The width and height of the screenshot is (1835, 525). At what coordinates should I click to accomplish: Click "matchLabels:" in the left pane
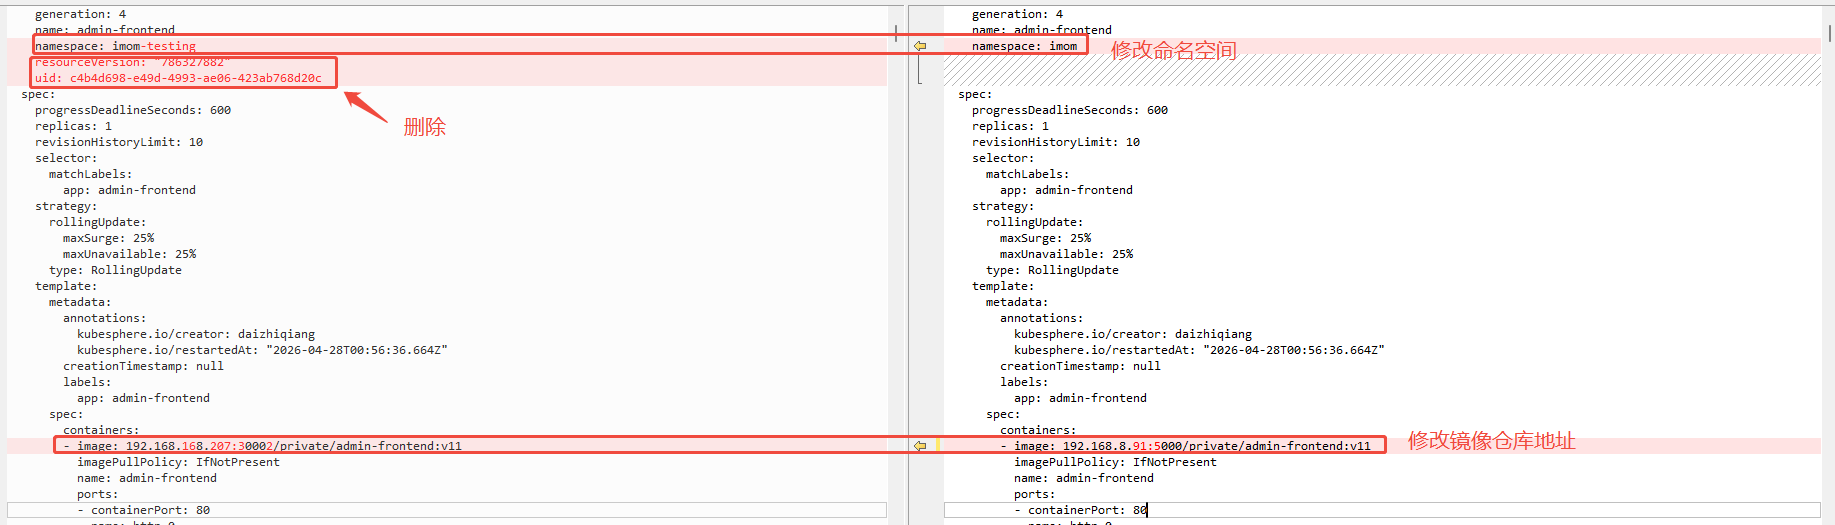[90, 174]
